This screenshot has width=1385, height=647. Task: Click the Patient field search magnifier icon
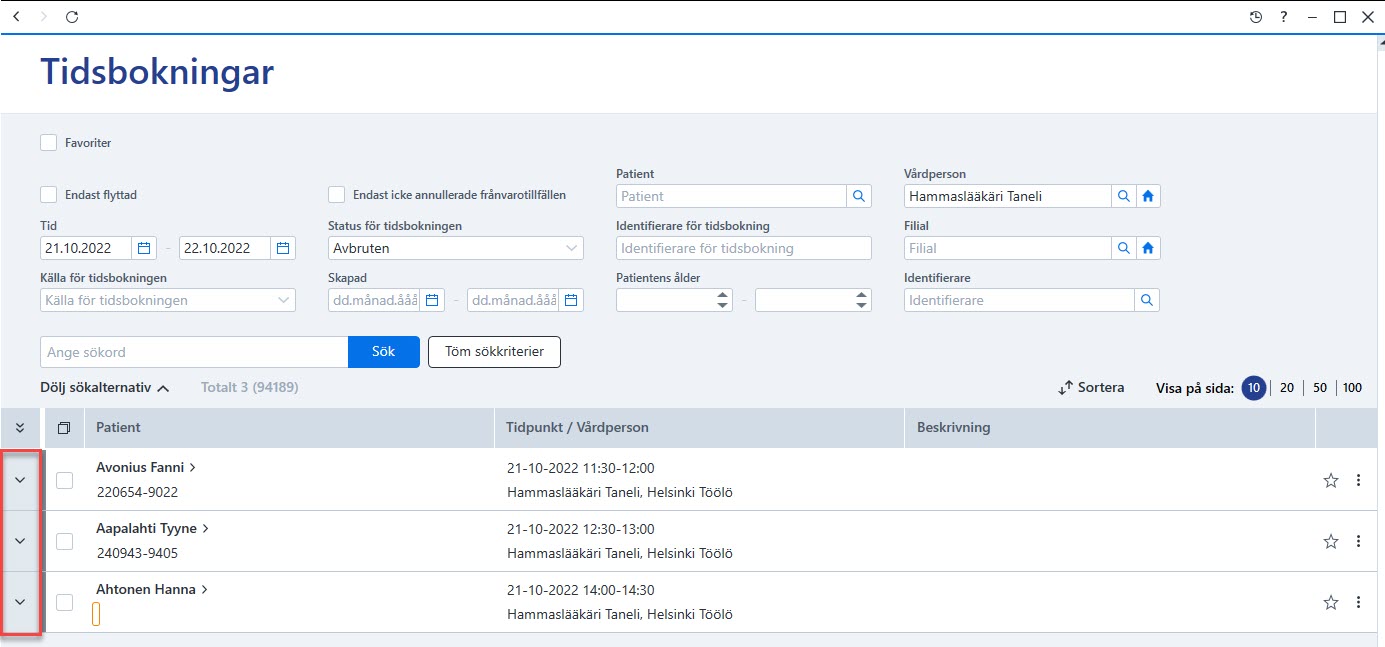point(859,196)
